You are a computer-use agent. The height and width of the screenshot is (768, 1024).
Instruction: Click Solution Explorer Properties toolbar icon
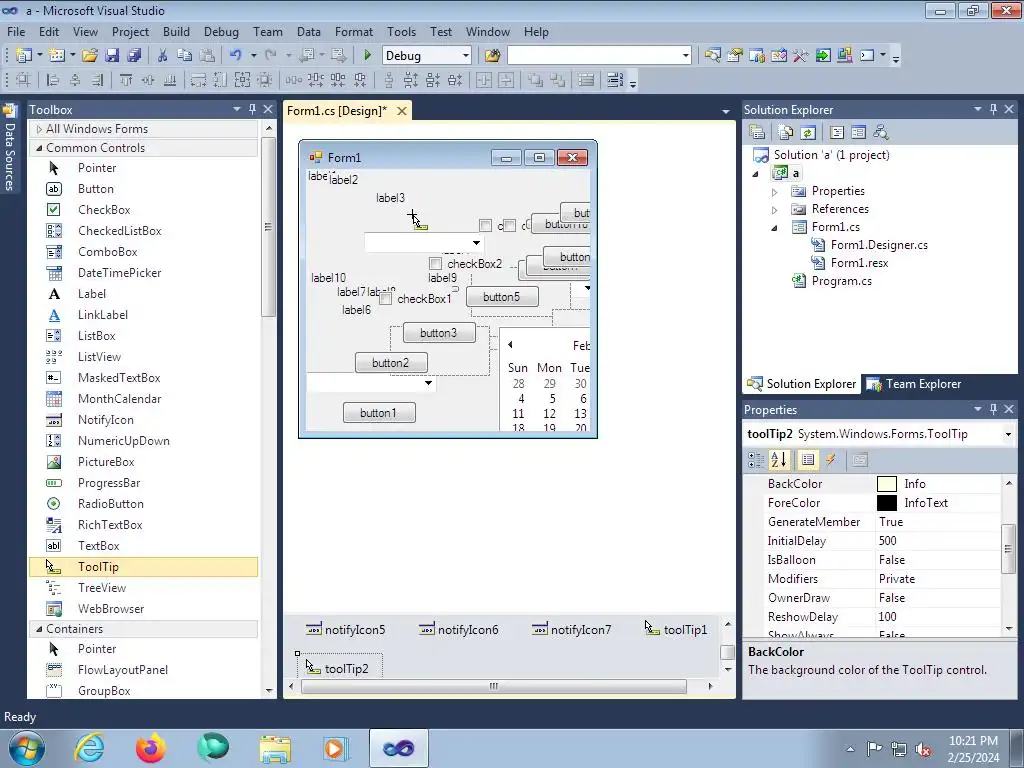pyautogui.click(x=757, y=133)
